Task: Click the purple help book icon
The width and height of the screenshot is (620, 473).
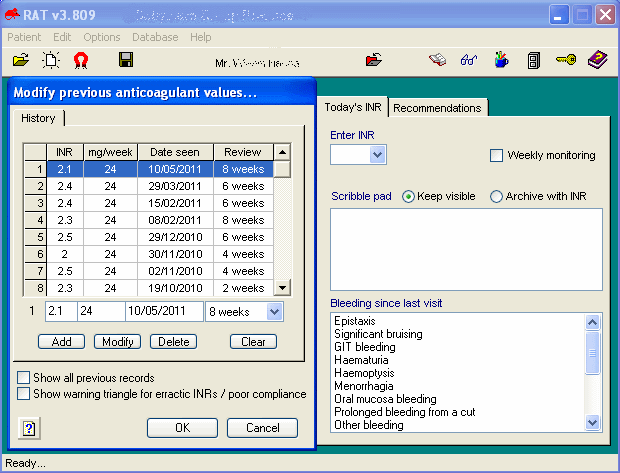Action: point(597,60)
